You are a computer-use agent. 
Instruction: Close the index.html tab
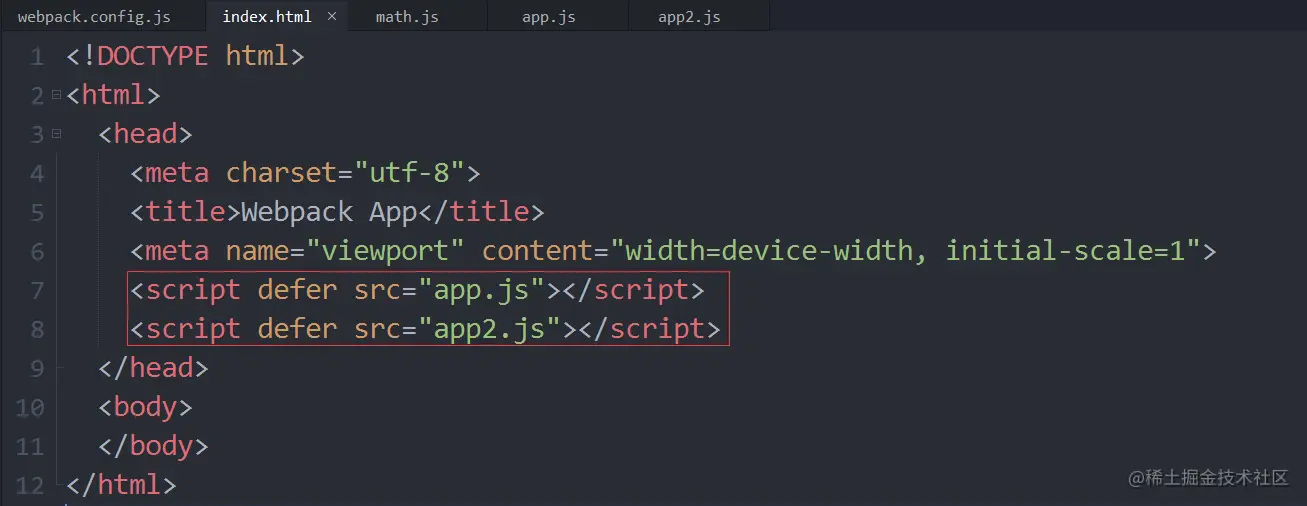[x=332, y=17]
